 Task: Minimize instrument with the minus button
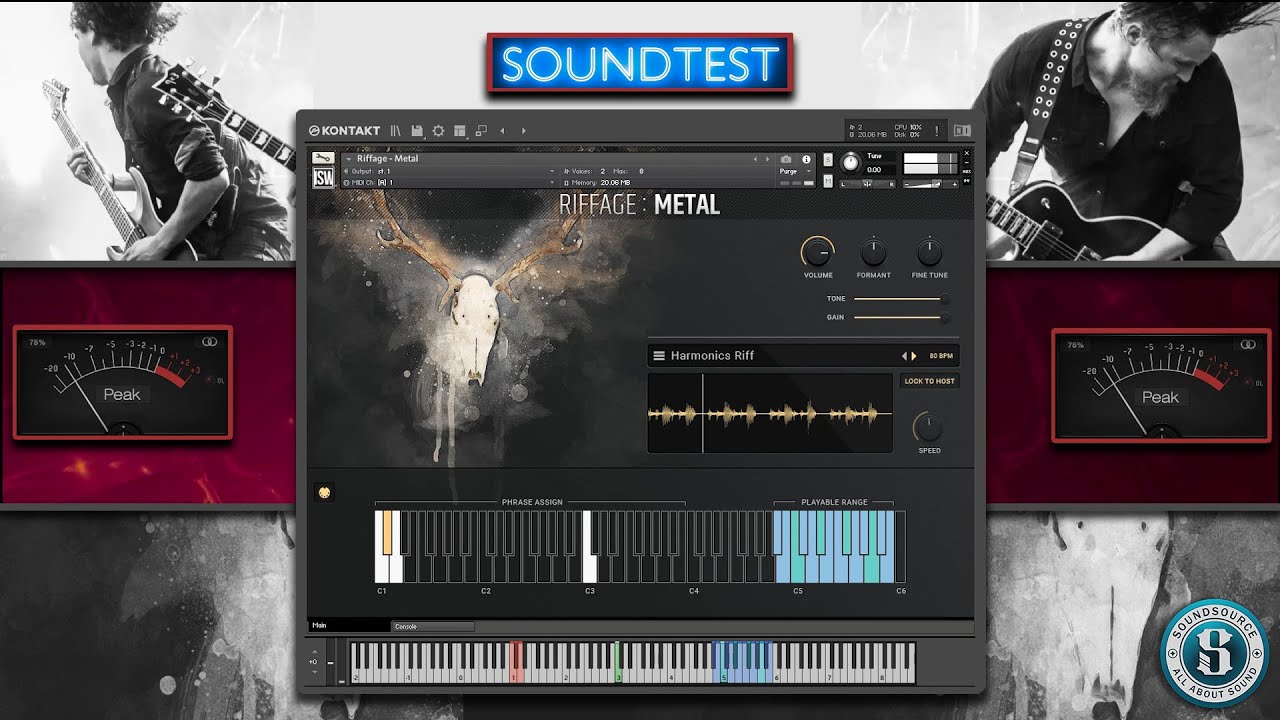click(966, 163)
